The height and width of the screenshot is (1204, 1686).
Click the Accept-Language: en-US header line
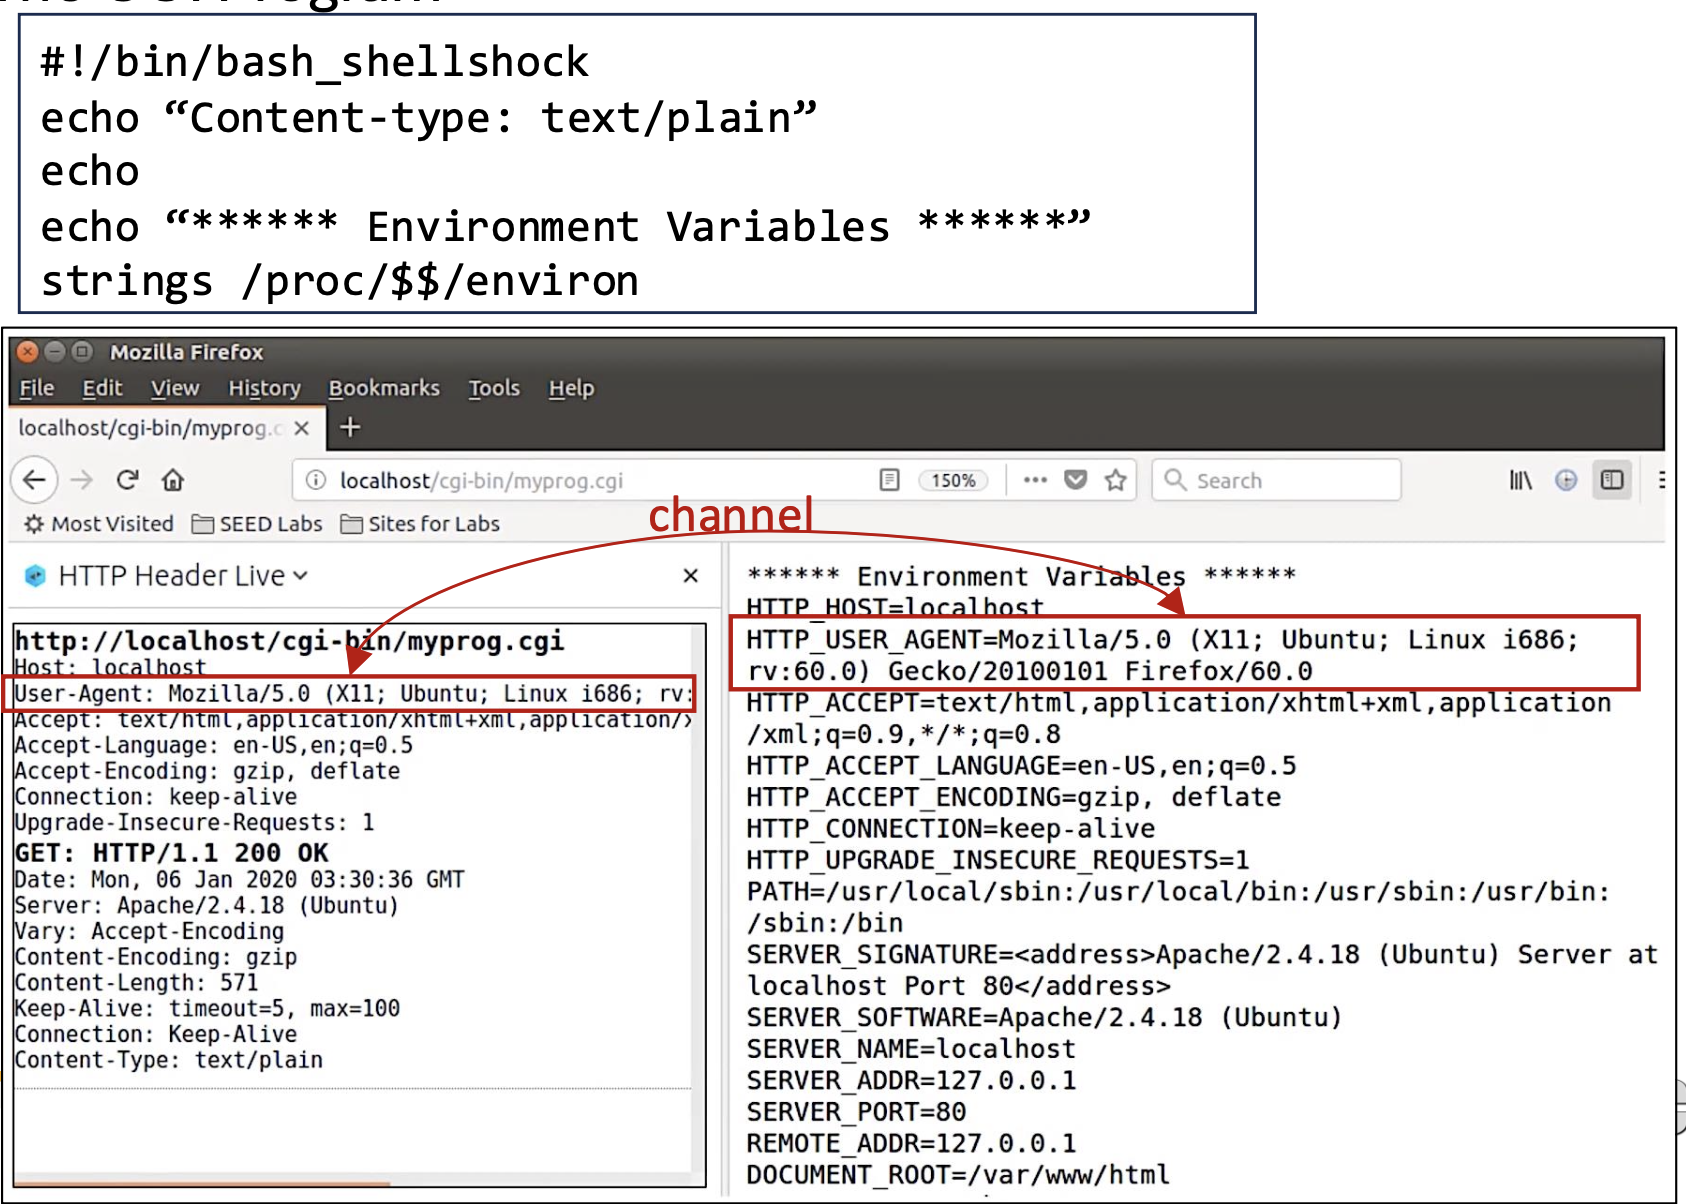(213, 745)
